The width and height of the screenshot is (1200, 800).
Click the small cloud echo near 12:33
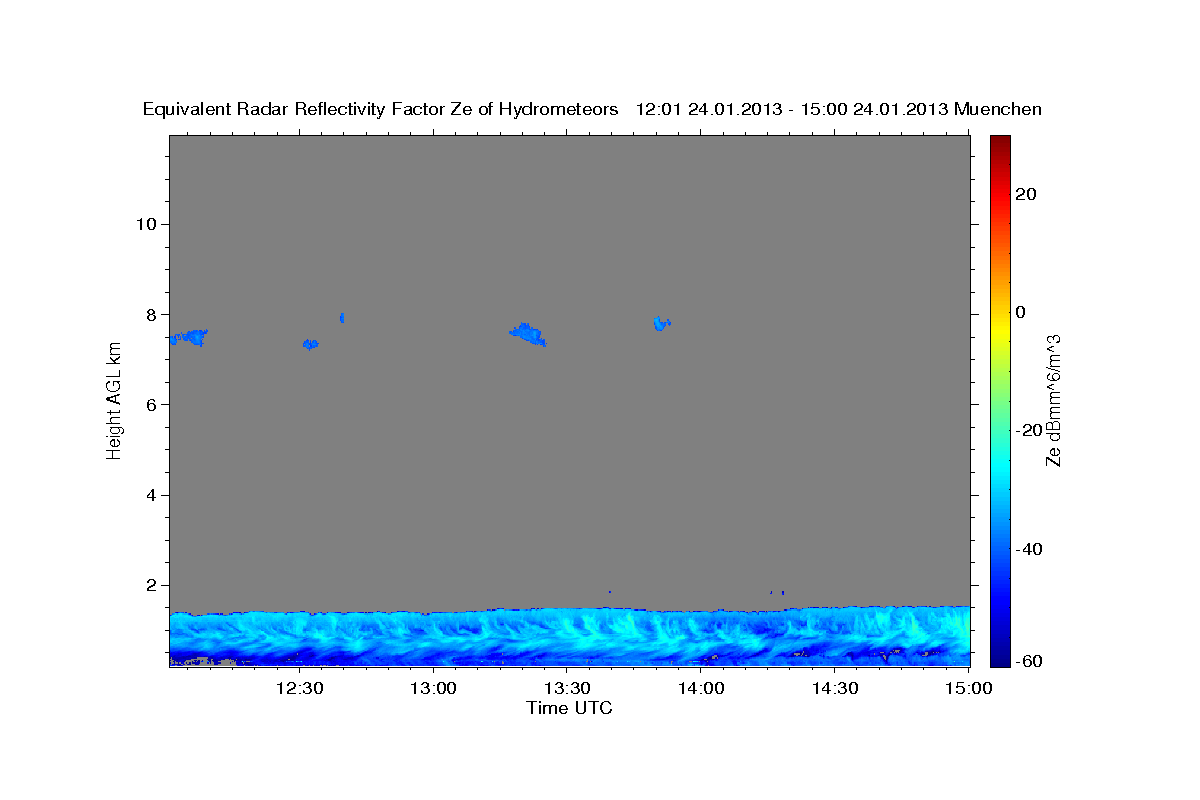(310, 344)
